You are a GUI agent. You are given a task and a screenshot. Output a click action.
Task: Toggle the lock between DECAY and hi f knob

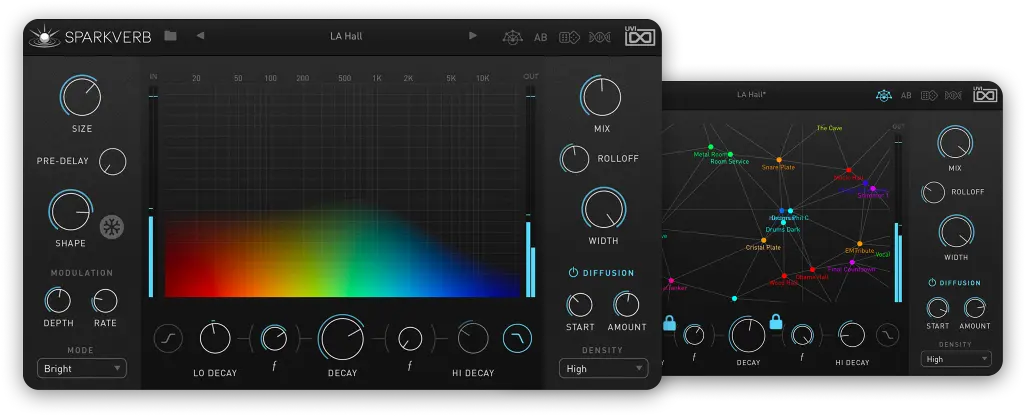tap(776, 321)
